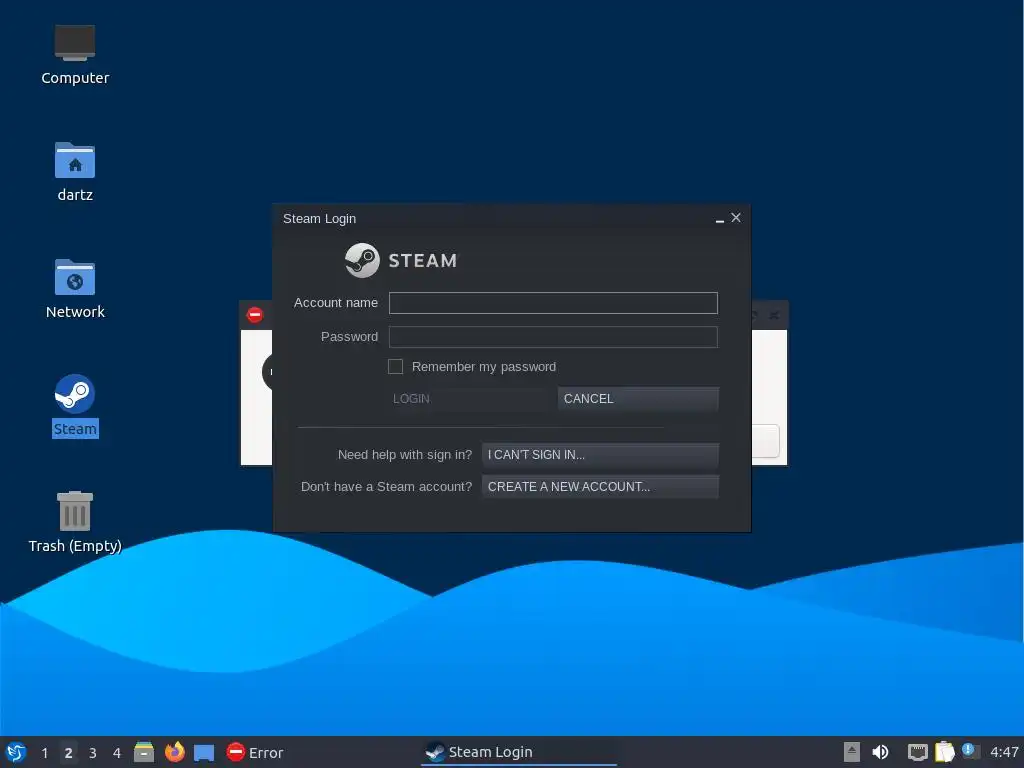Focus the Account name input field
Screen dimensions: 1024x768
(x=553, y=303)
